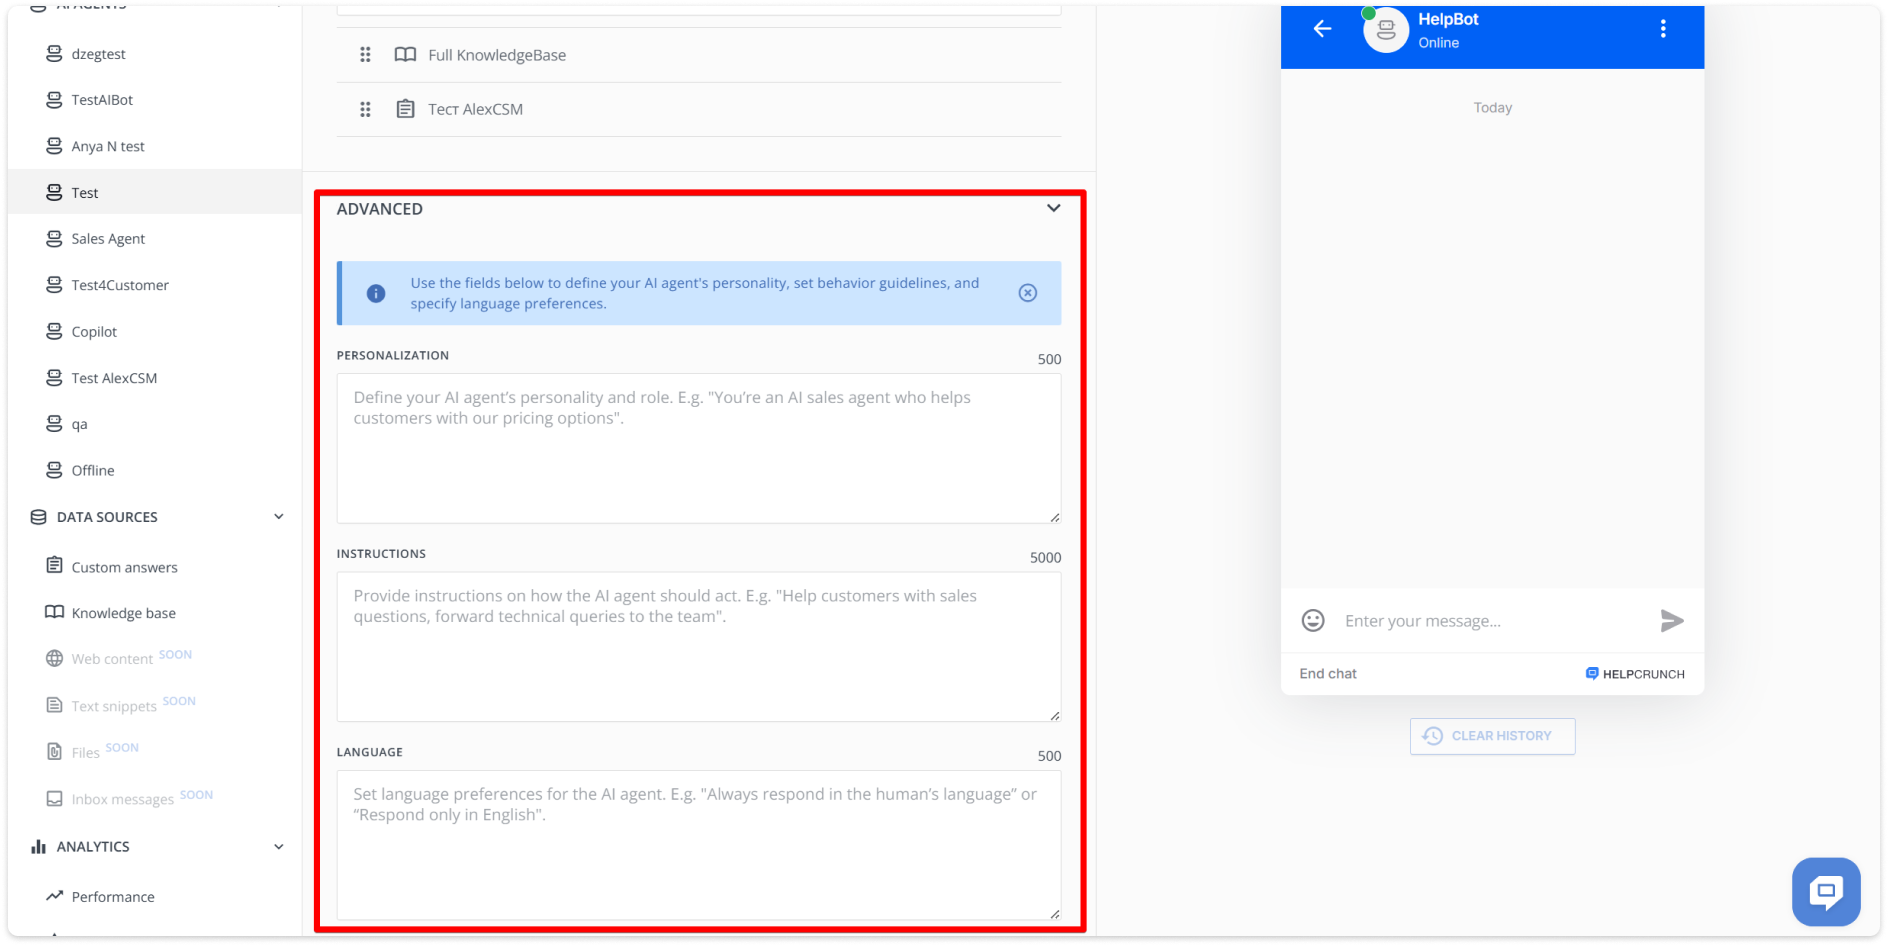Open Custom answers from the sidebar
Viewport: 1888px width, 946px height.
[123, 566]
